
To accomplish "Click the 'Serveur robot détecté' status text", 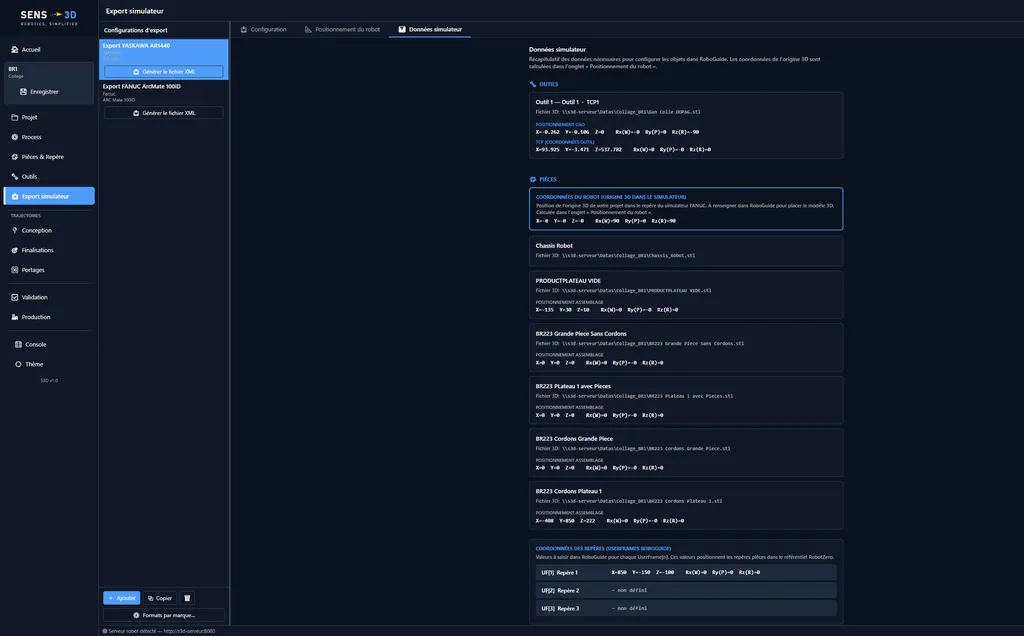I will 162,631.
